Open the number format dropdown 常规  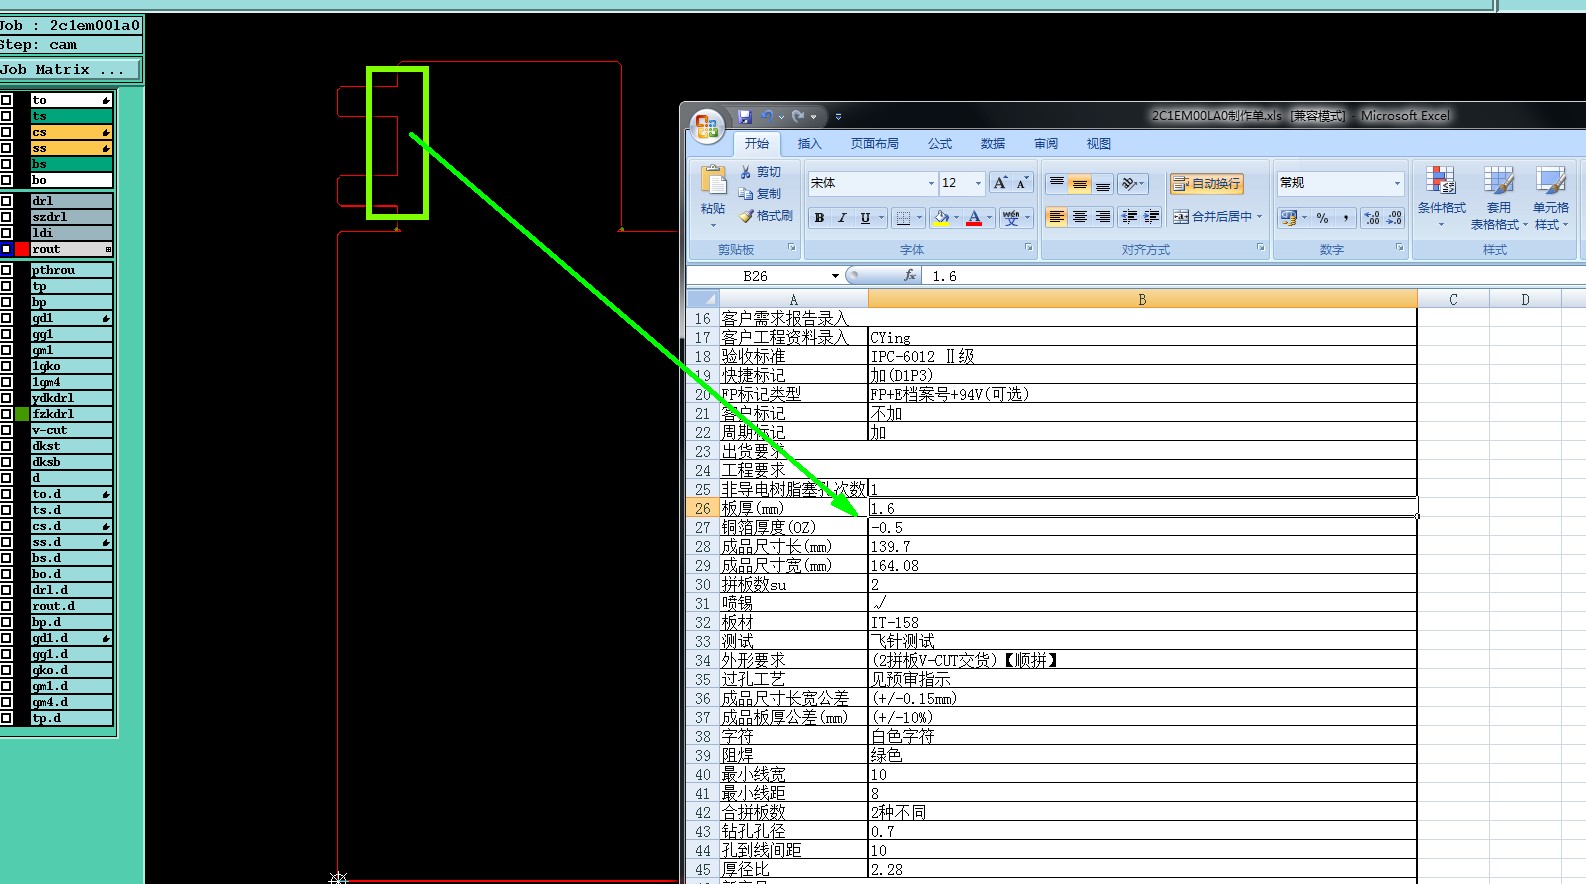coord(1397,183)
